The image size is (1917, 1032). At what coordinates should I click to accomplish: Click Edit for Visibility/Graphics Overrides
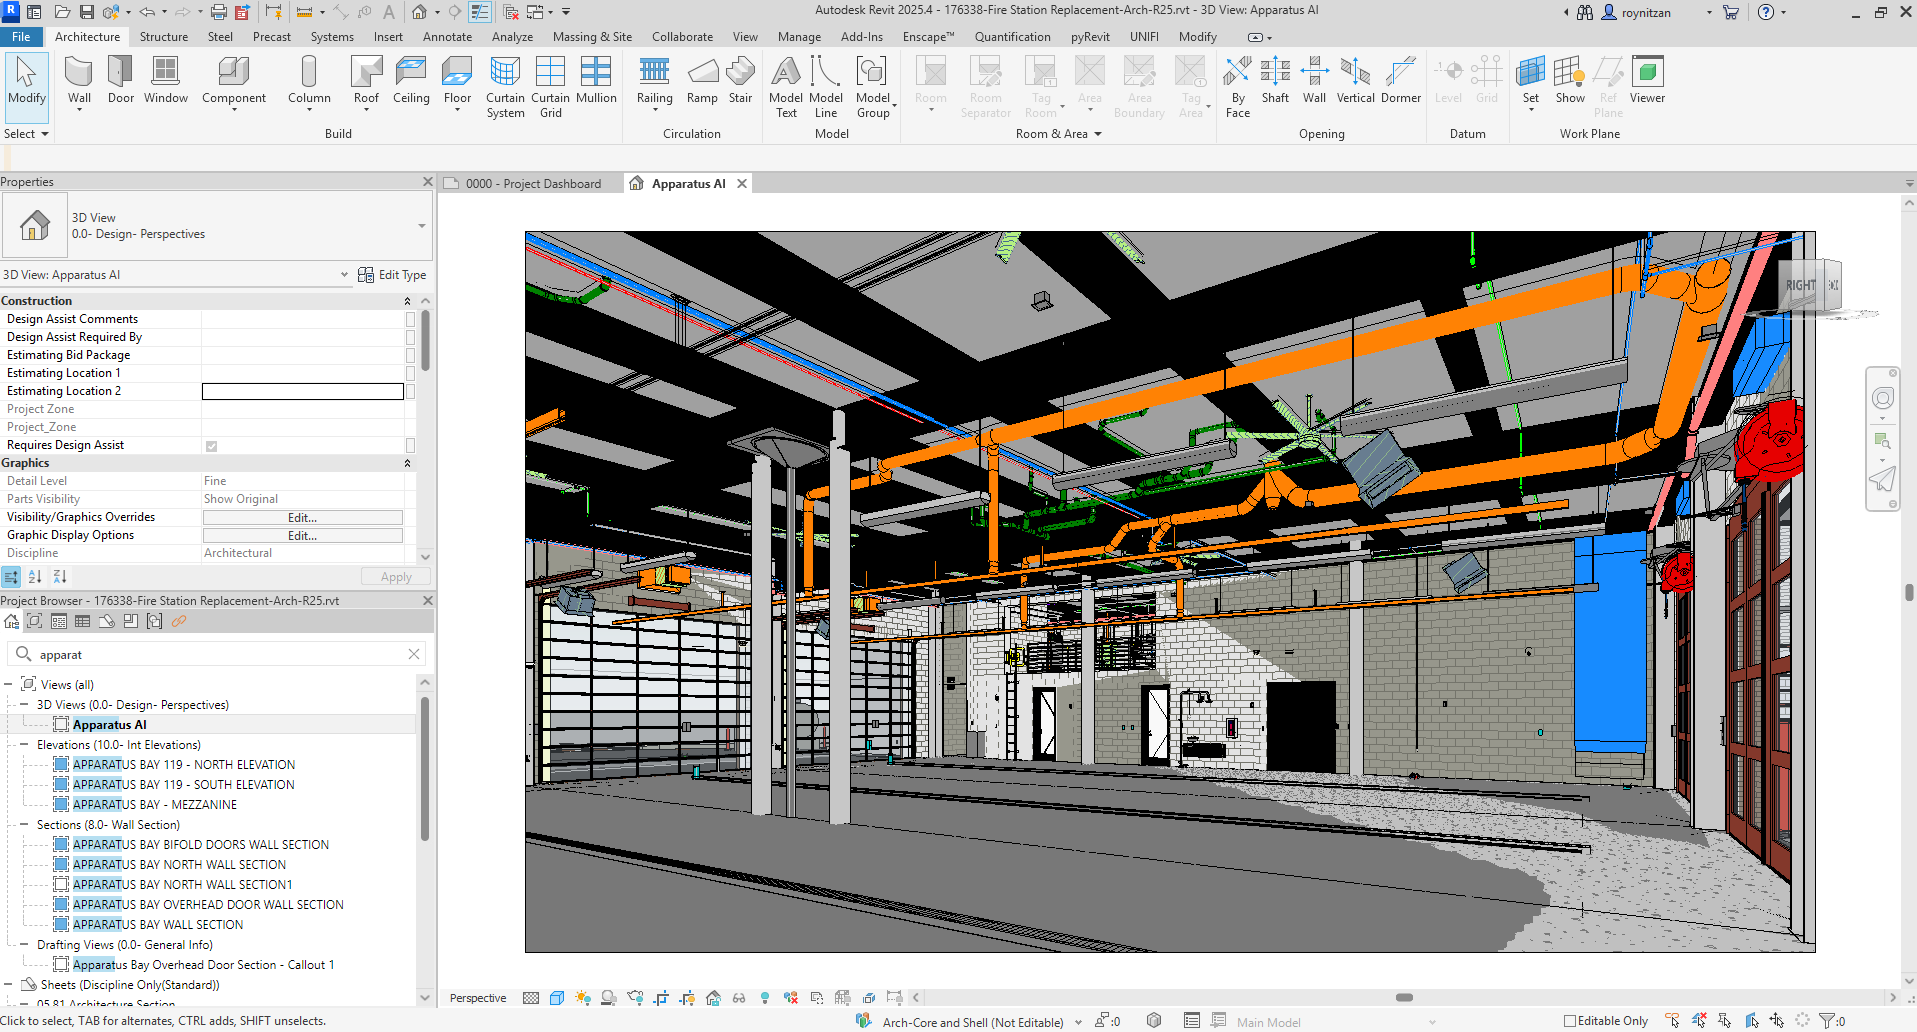[x=303, y=518]
